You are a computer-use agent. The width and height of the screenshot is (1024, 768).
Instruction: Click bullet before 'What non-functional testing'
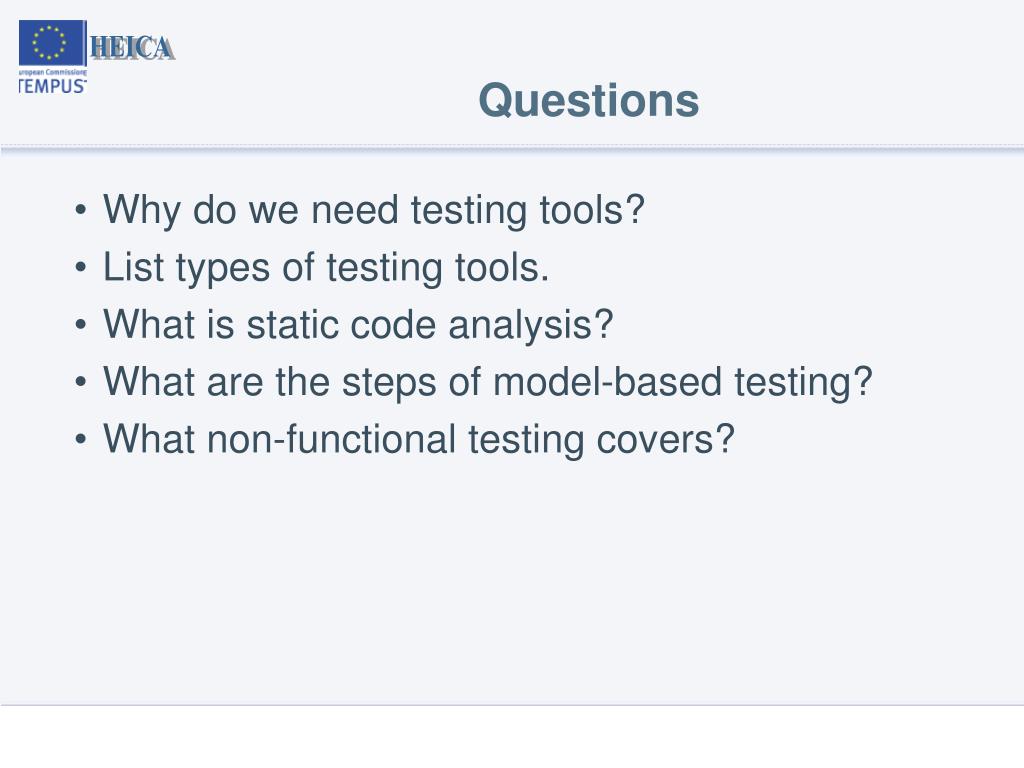(x=80, y=439)
